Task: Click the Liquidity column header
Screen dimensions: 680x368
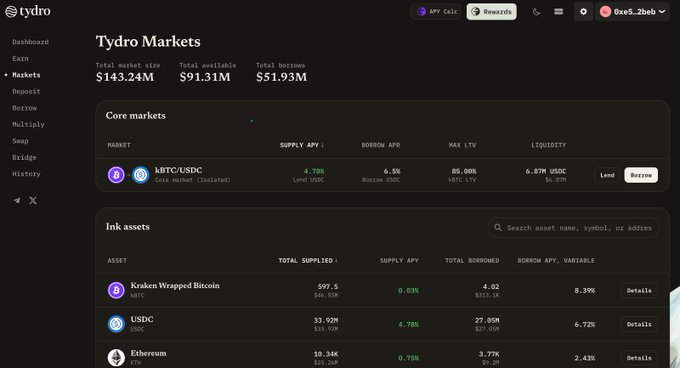Action: click(549, 145)
